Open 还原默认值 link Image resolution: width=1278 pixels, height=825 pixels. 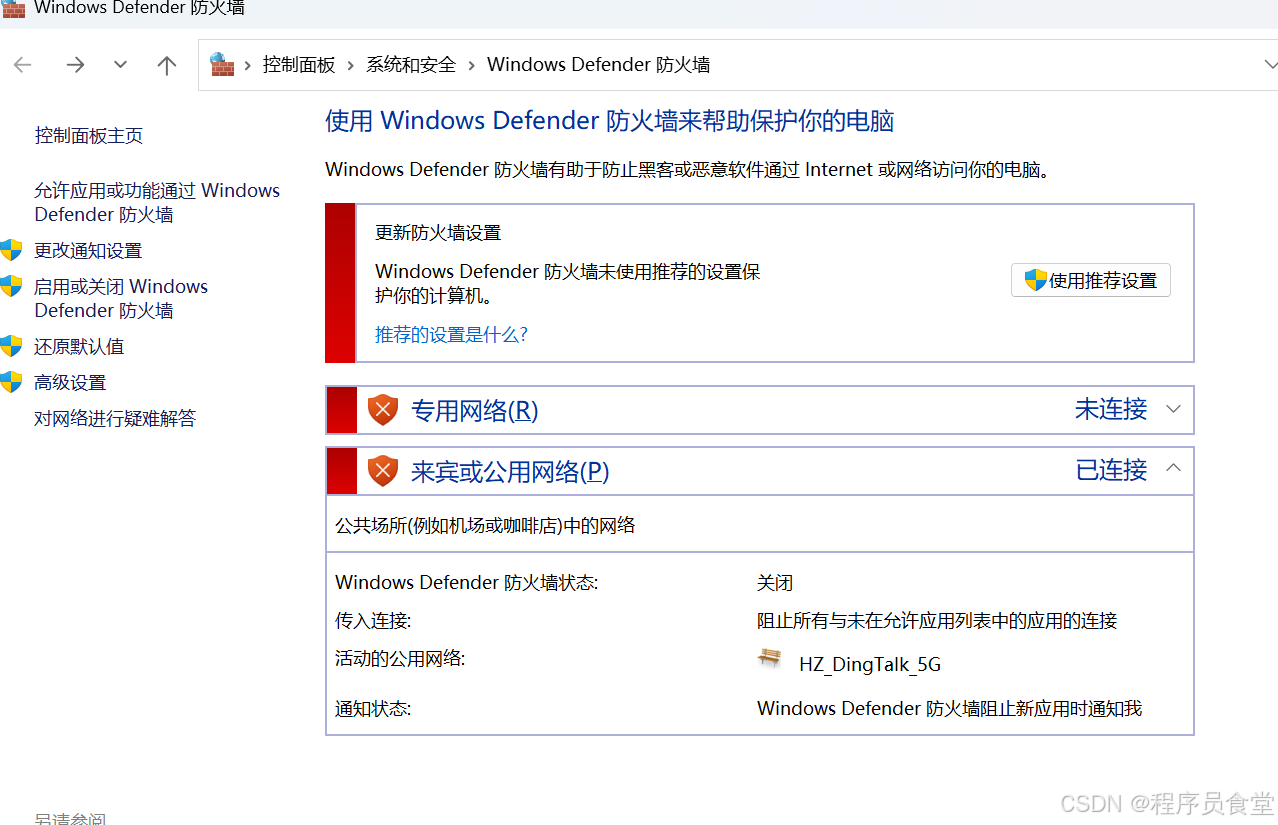79,347
